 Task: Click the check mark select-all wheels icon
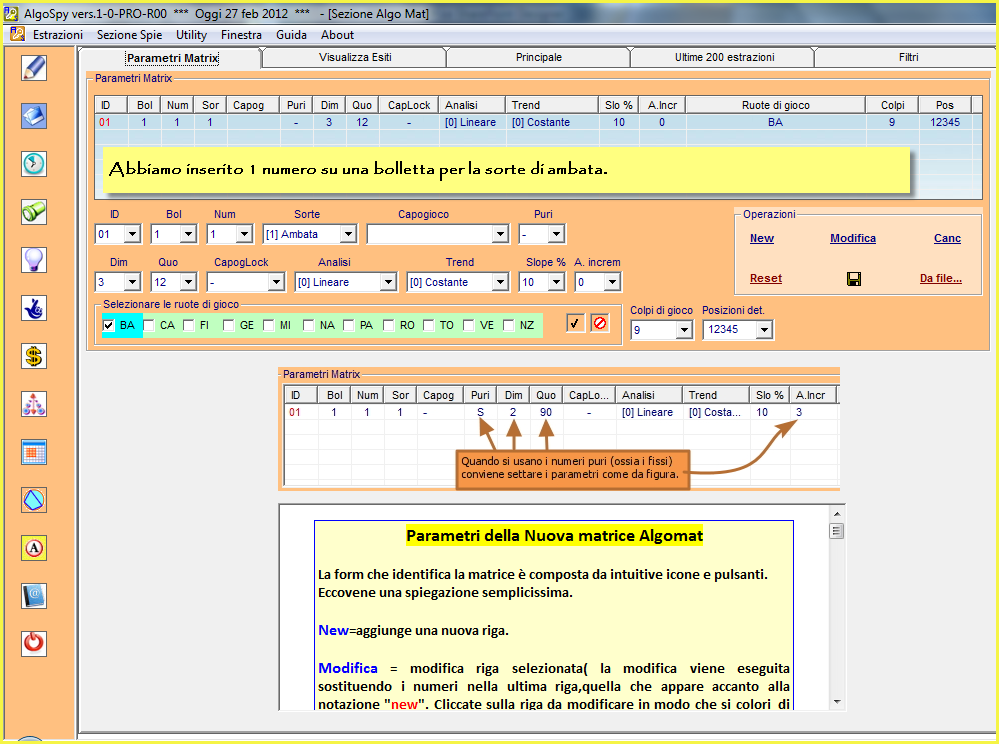click(575, 324)
